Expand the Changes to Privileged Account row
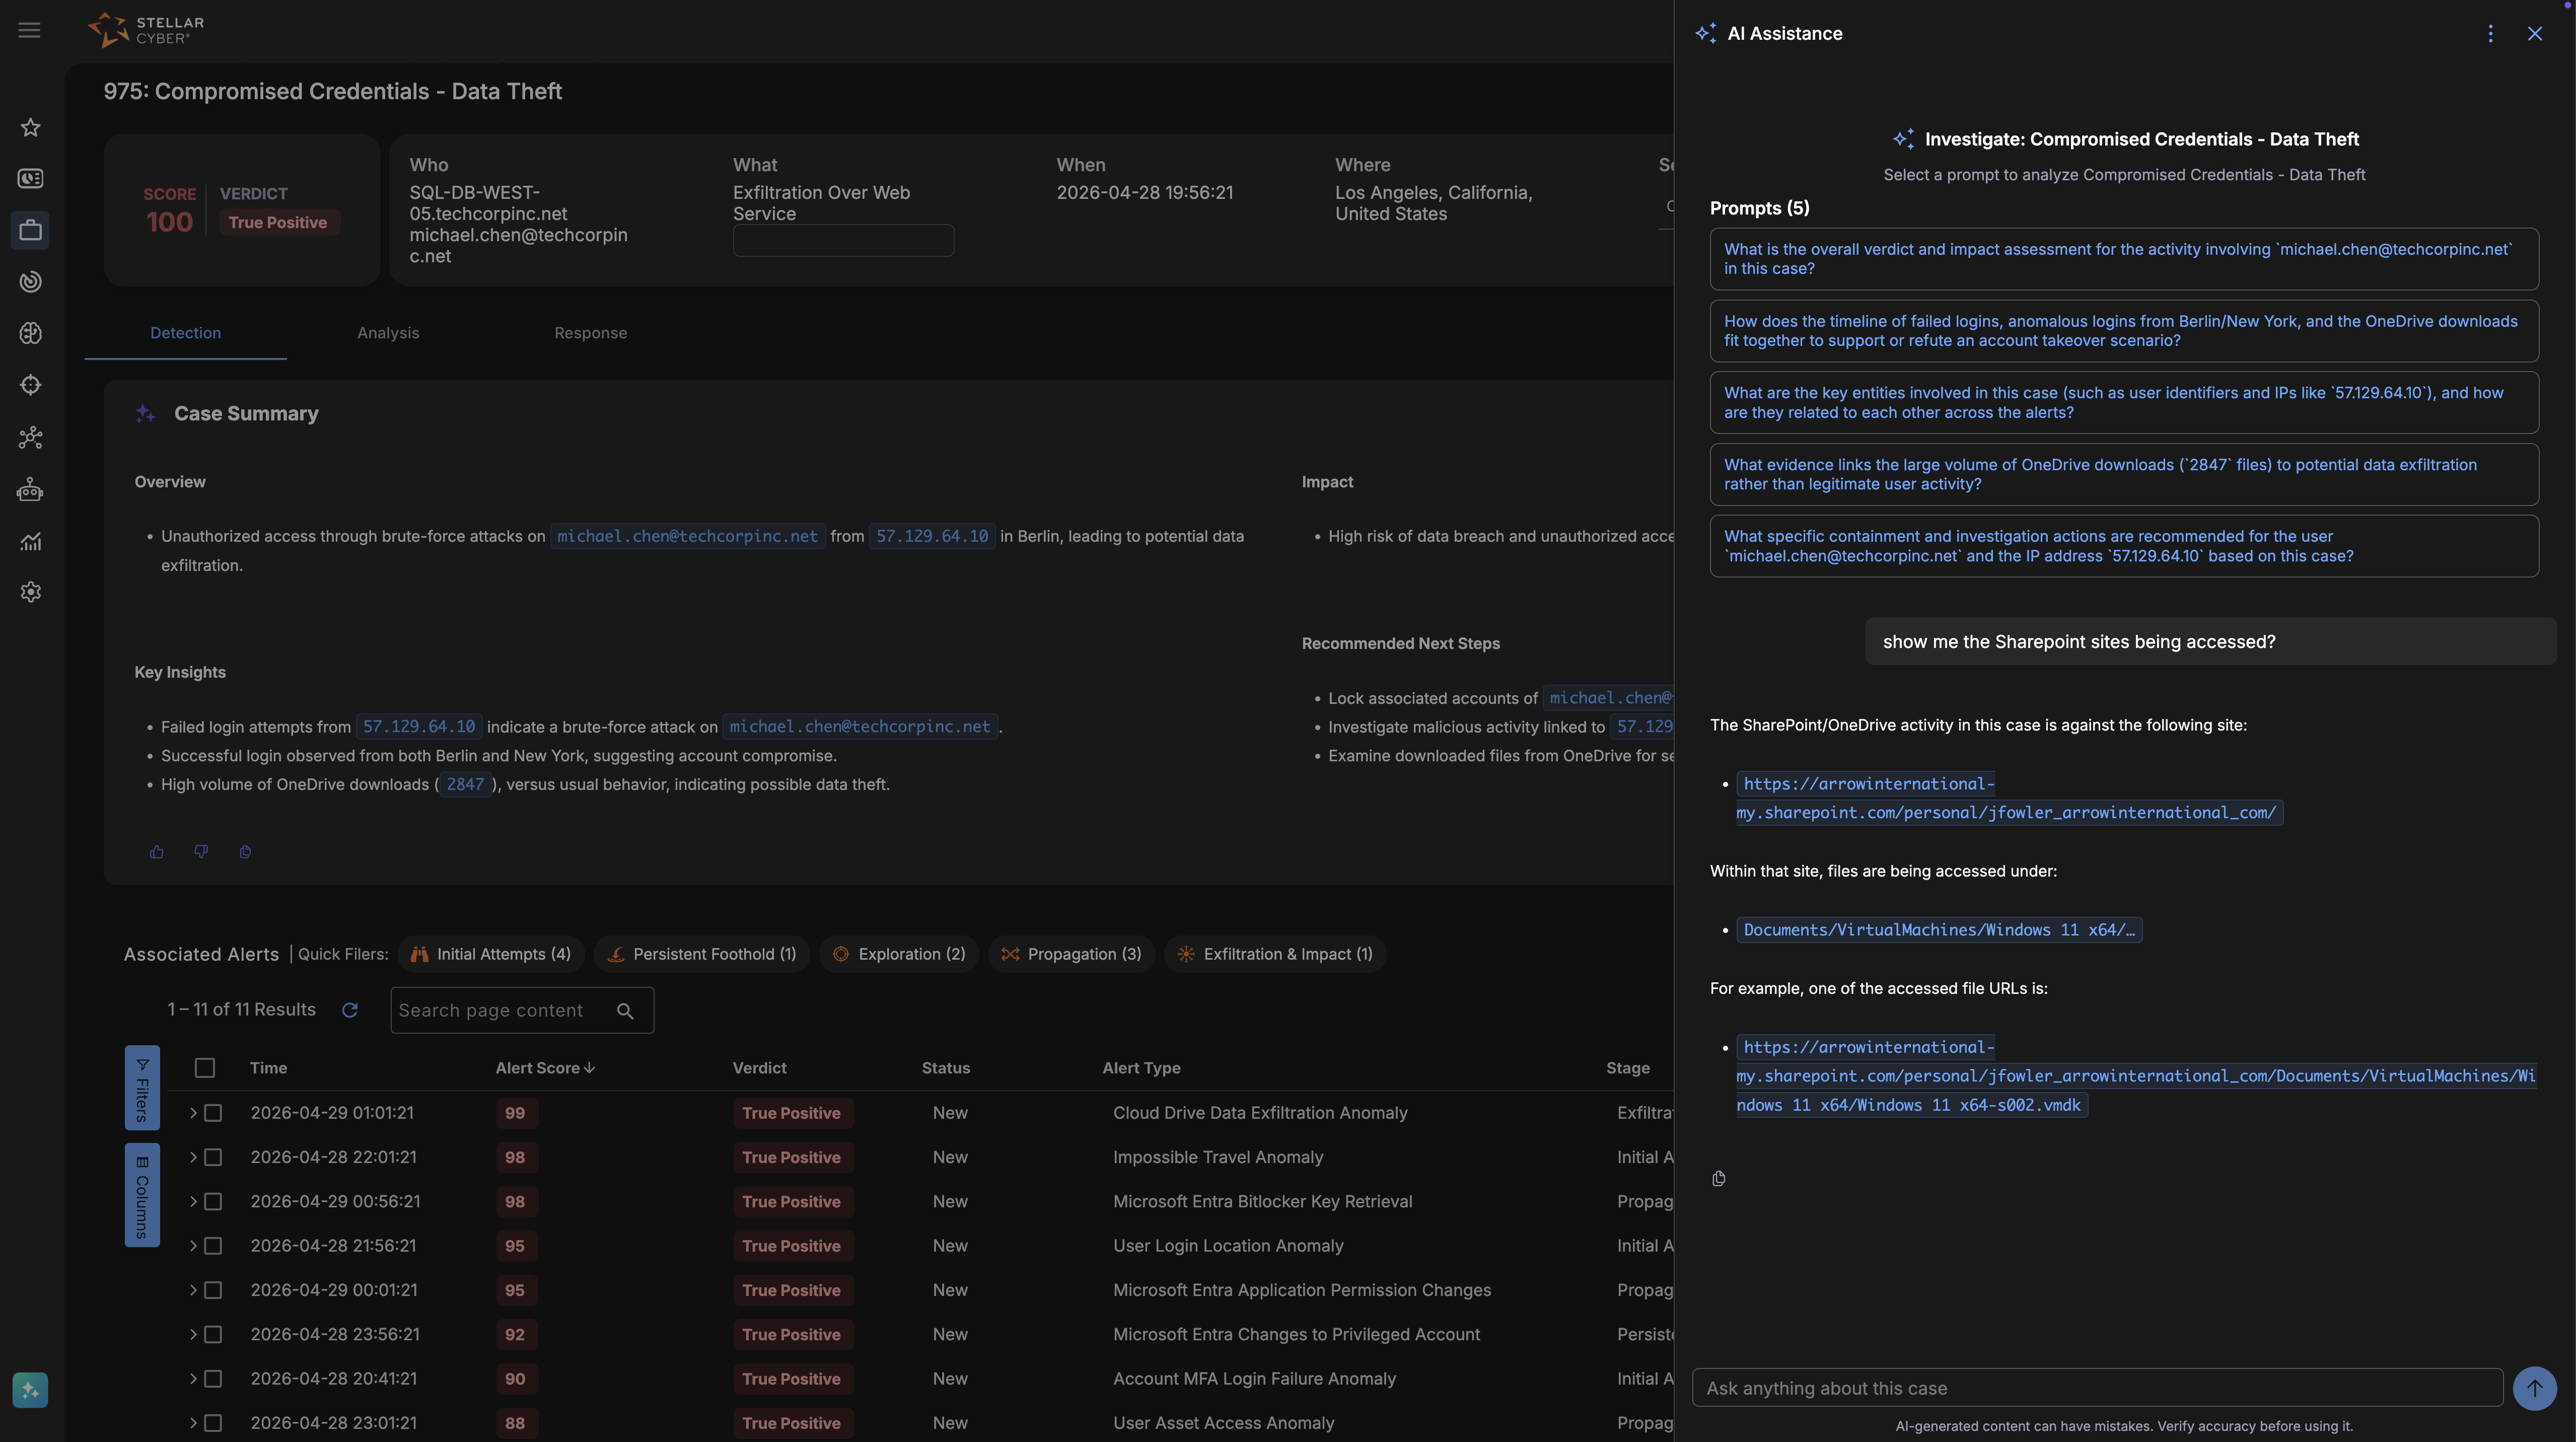The width and height of the screenshot is (2576, 1442). tap(193, 1335)
